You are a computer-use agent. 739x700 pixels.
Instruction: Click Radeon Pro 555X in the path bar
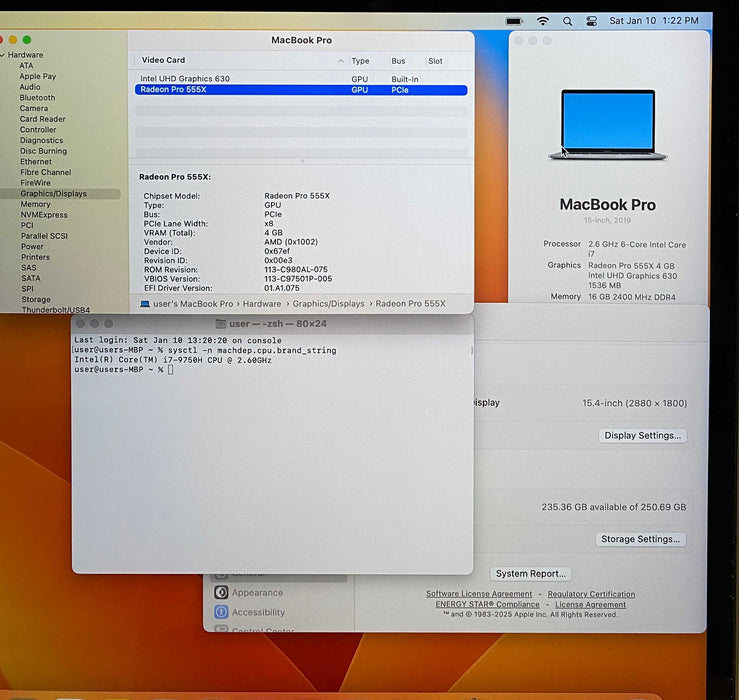click(411, 304)
